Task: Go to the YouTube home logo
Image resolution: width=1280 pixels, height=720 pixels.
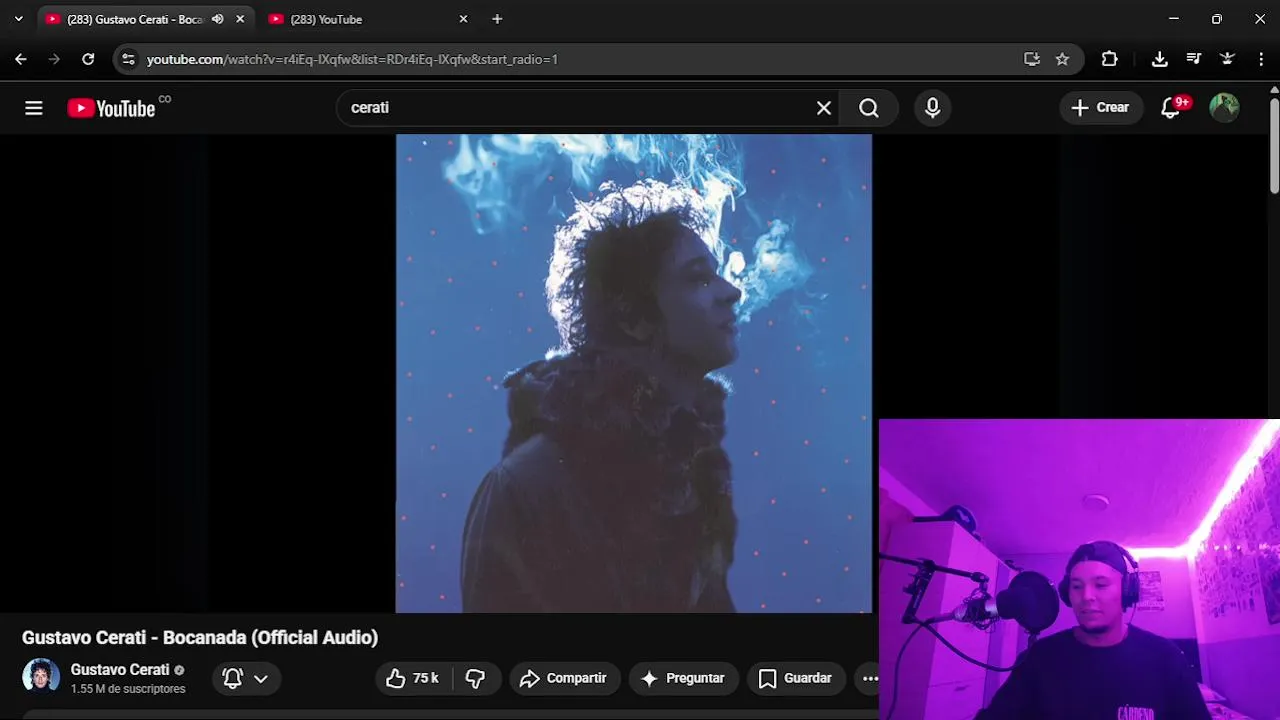Action: [111, 108]
